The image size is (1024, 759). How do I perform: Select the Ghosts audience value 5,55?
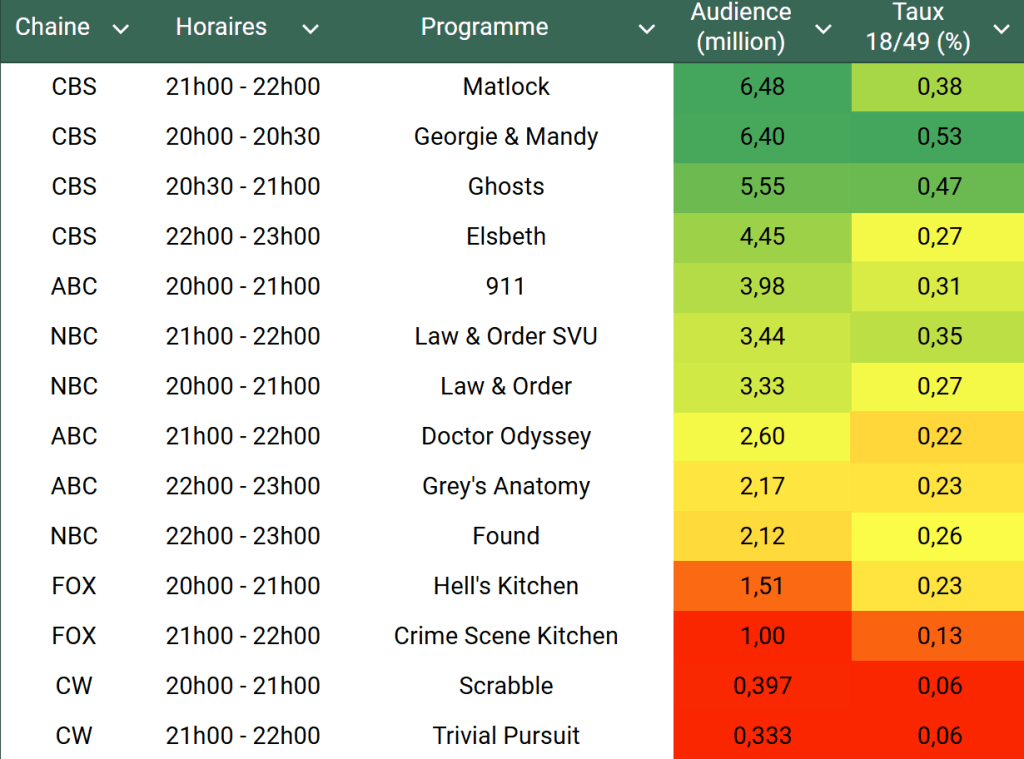(762, 187)
